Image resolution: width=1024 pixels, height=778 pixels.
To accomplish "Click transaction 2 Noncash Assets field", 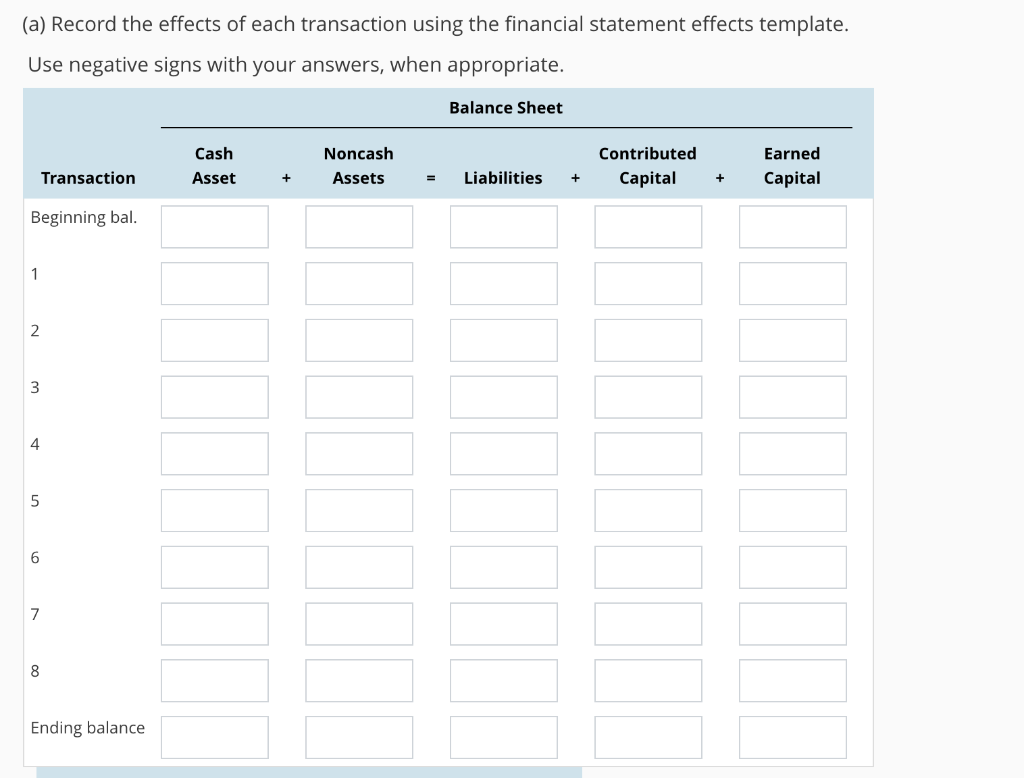I will pyautogui.click(x=358, y=340).
